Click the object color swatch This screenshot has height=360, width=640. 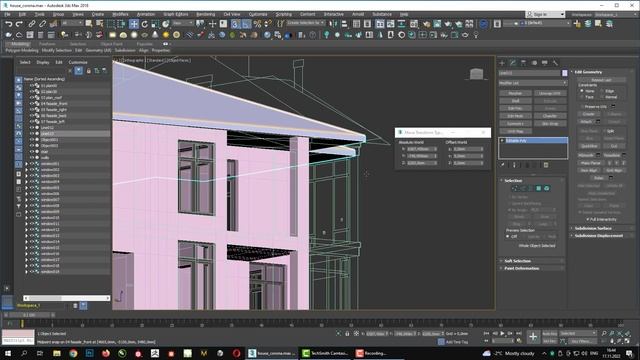pyautogui.click(x=564, y=73)
